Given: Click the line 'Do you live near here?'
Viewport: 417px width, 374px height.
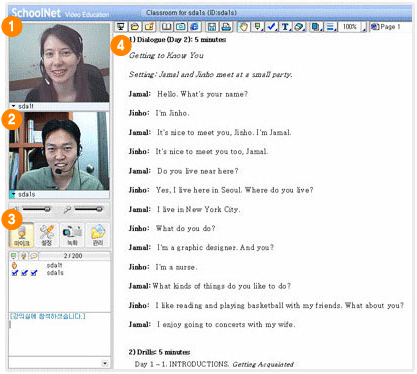Looking at the screenshot, I should 198,171.
